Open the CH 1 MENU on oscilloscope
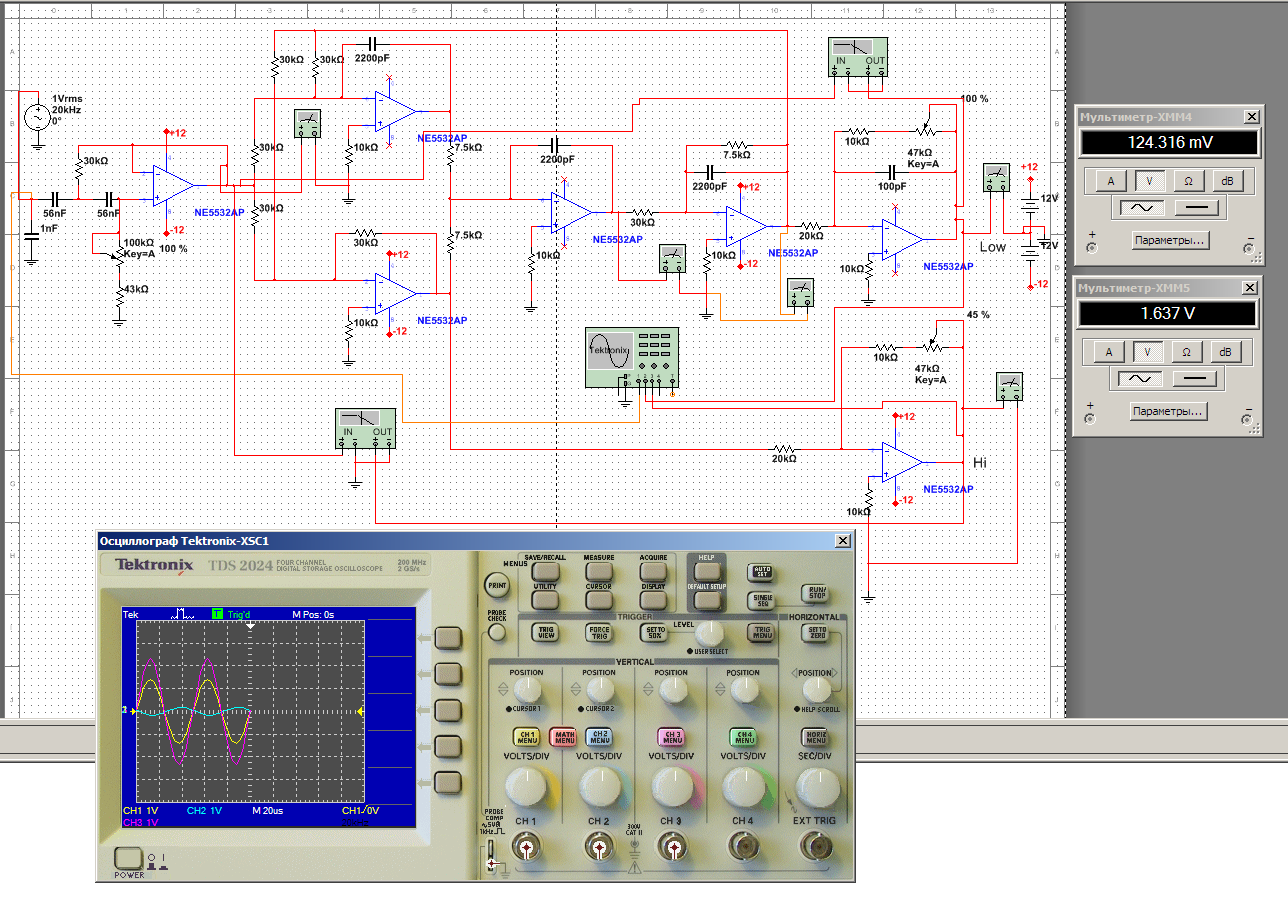The height and width of the screenshot is (900, 1288). pos(526,738)
